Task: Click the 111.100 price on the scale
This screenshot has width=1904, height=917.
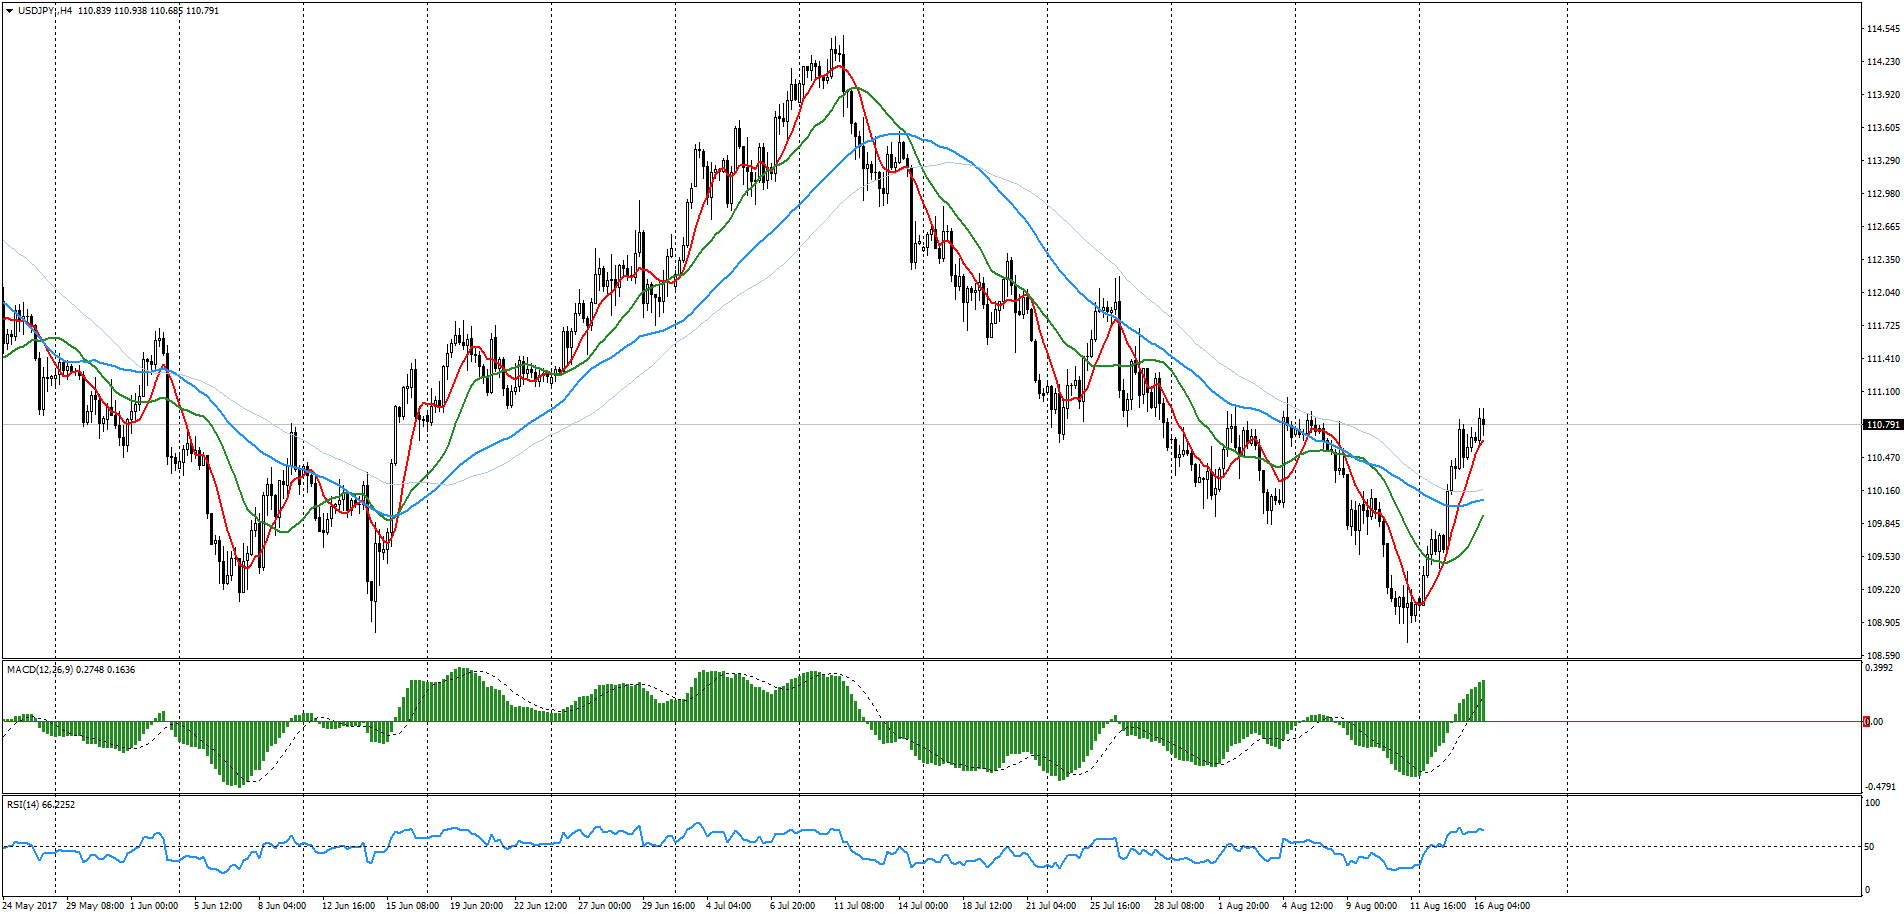Action: point(1882,392)
